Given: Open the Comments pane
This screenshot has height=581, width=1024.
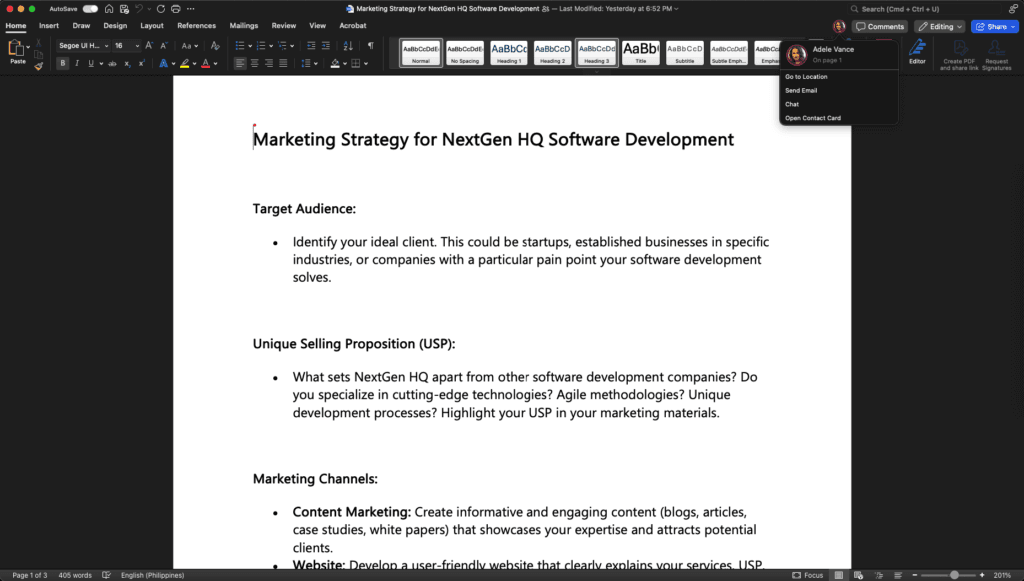Looking at the screenshot, I should point(880,27).
